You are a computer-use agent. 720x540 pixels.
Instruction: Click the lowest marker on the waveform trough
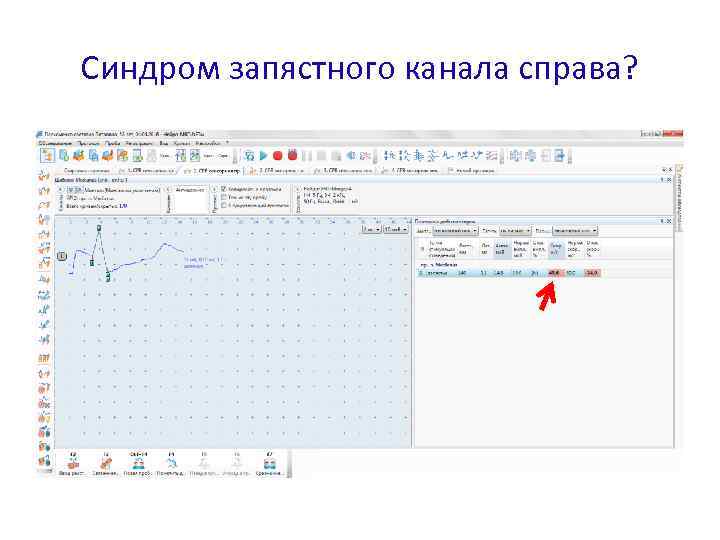pos(108,276)
